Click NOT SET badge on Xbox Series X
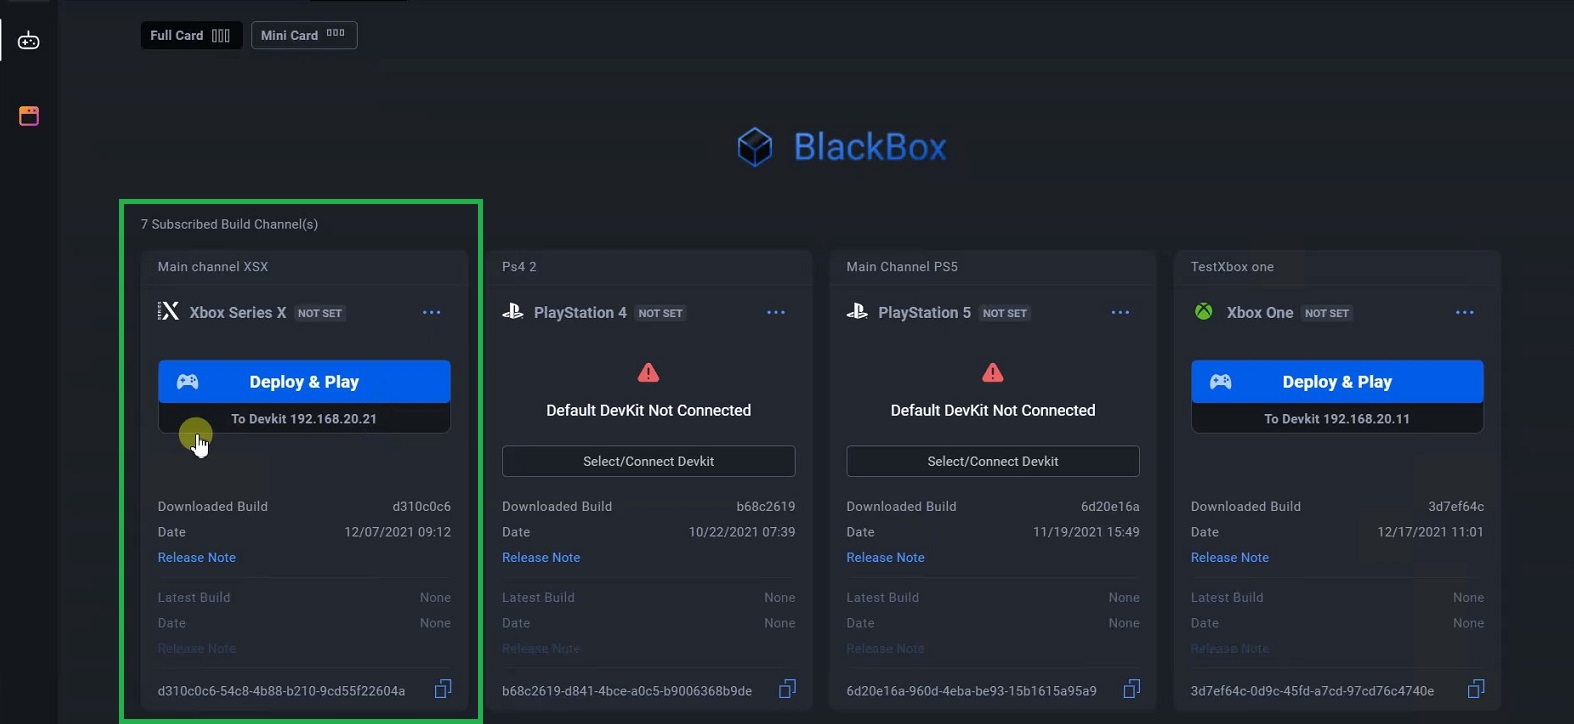 (320, 313)
